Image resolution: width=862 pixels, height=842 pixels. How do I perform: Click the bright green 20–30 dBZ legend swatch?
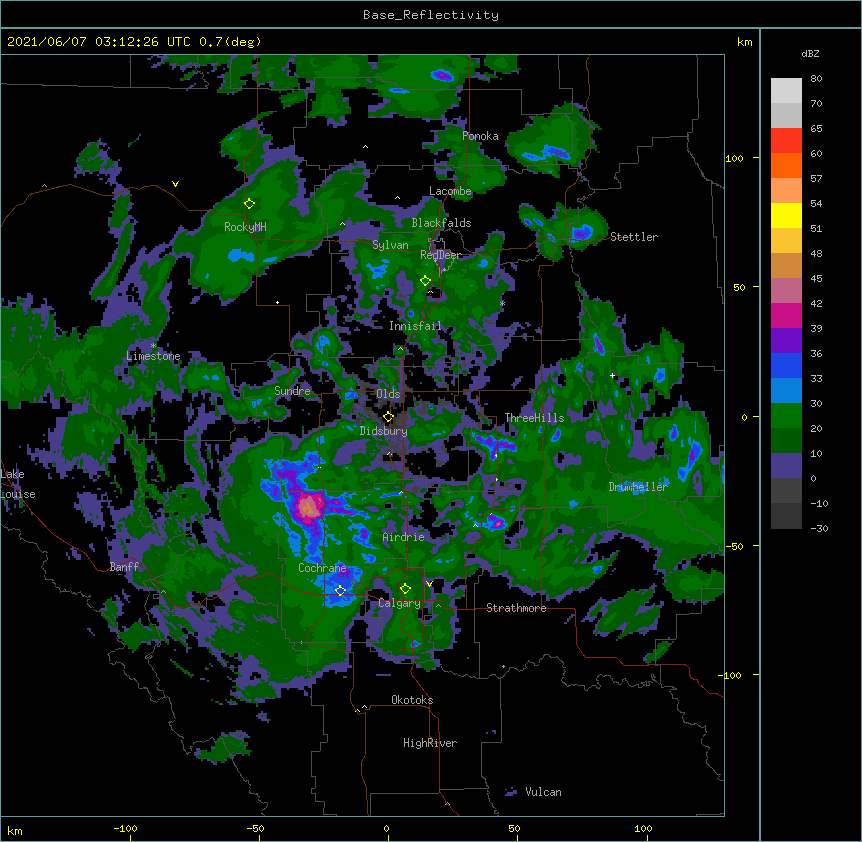click(786, 416)
